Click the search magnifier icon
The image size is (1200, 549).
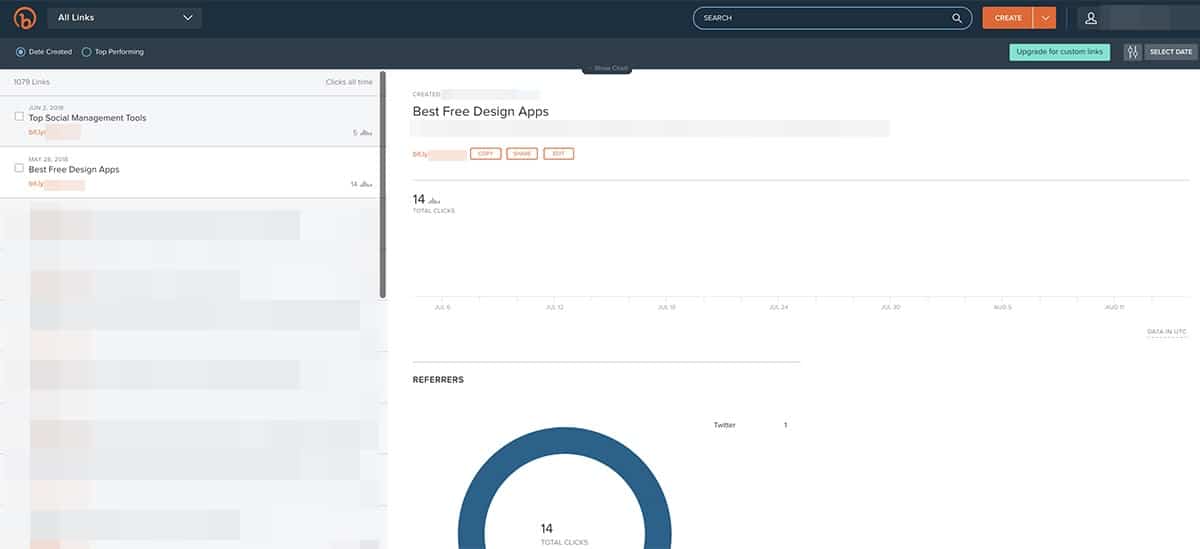[957, 18]
